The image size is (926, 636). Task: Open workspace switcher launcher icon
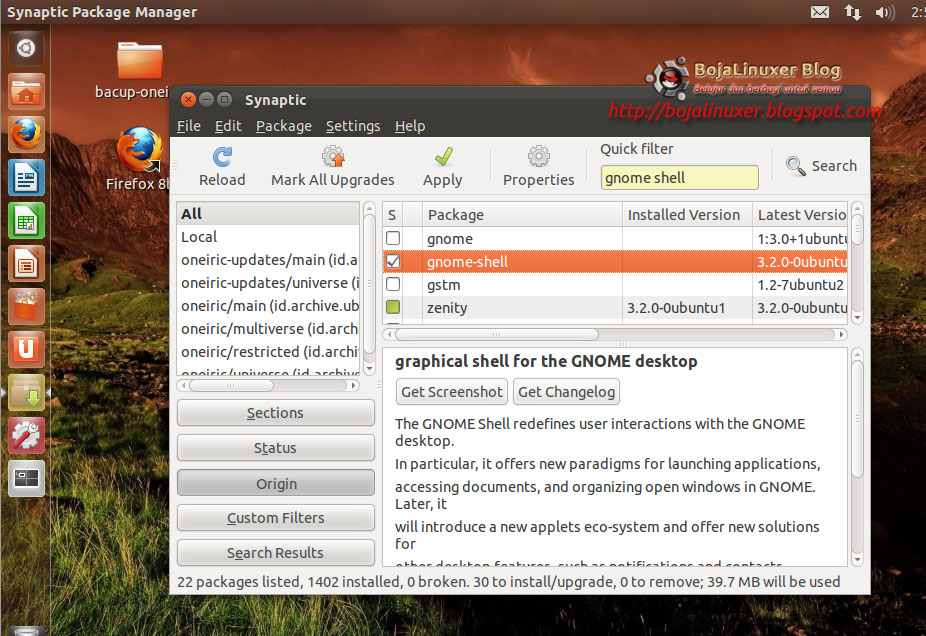coord(26,479)
